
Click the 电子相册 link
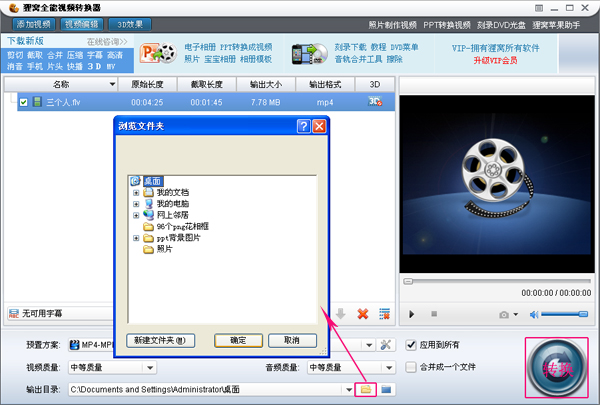[x=200, y=47]
